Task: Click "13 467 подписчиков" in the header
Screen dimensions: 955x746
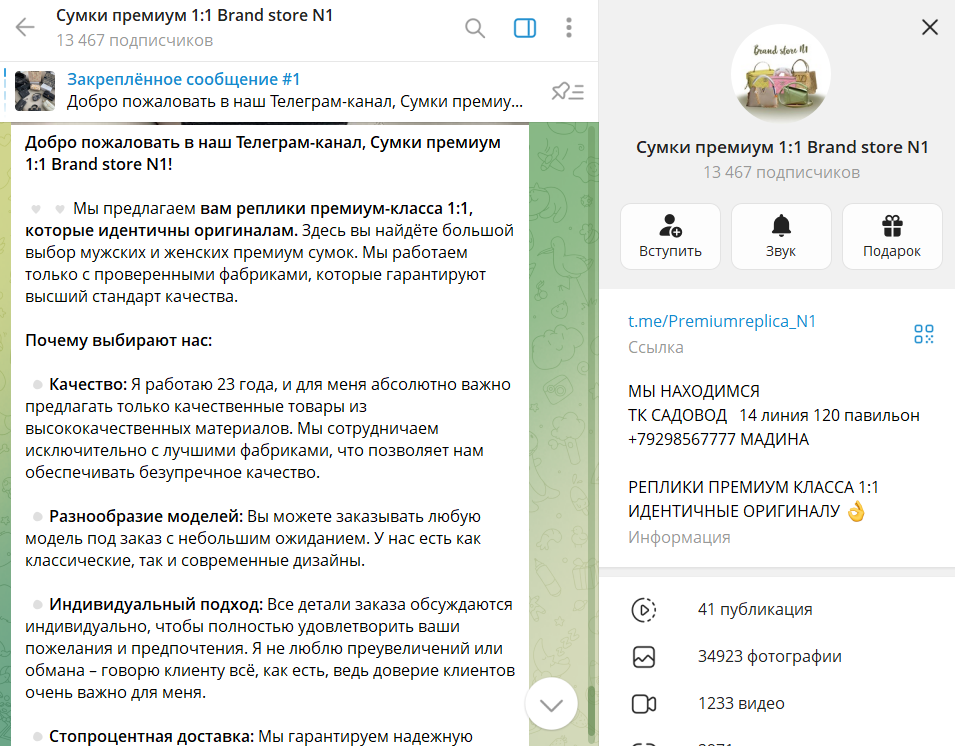Action: (135, 40)
